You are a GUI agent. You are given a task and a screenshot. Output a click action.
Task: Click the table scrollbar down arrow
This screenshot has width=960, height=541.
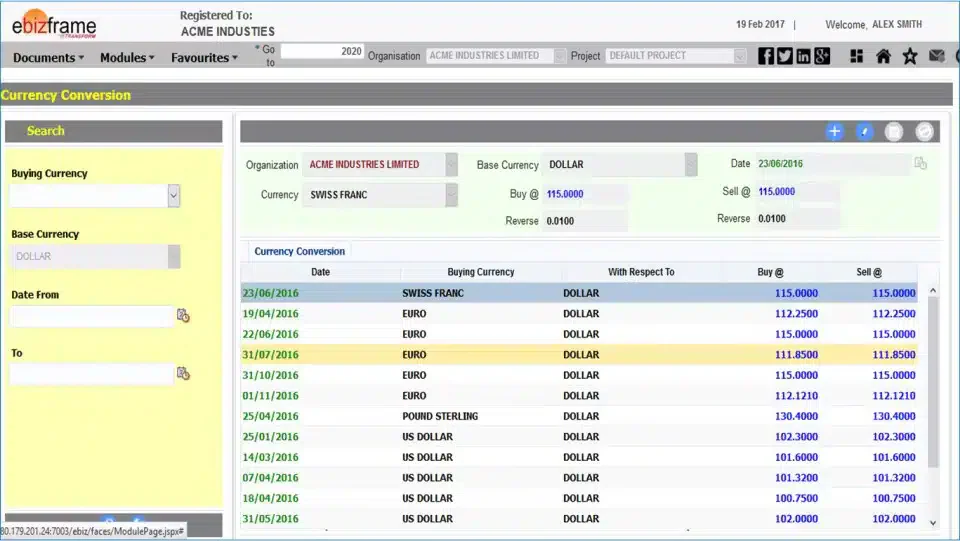point(933,523)
